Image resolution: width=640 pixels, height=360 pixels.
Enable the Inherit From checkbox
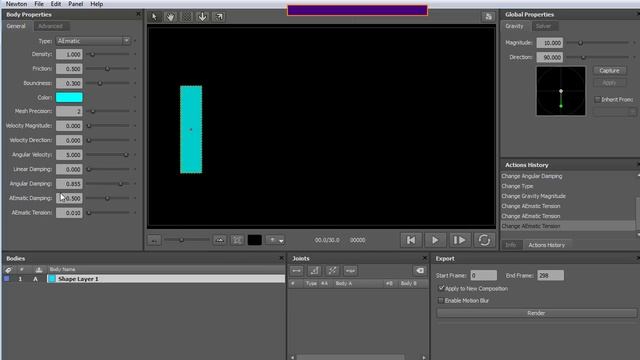tap(598, 99)
